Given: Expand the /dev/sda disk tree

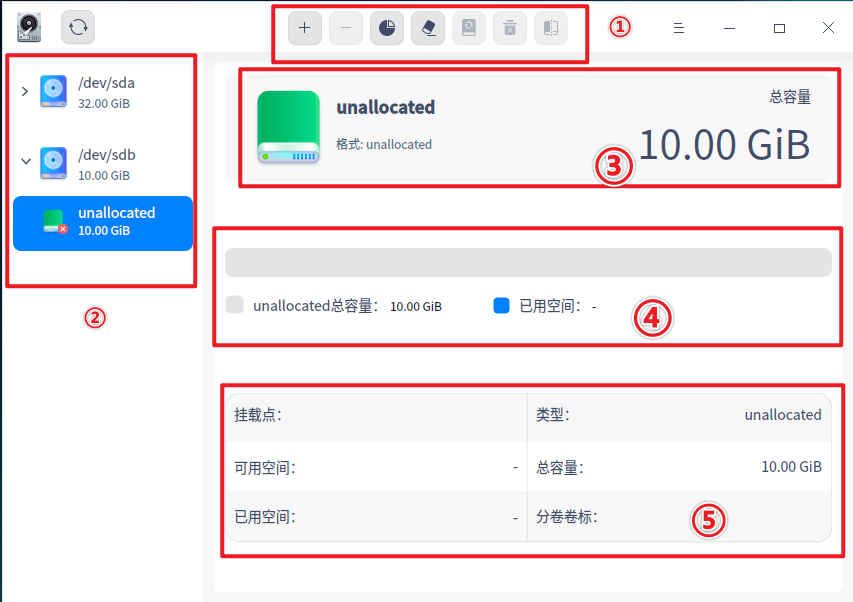Looking at the screenshot, I should (25, 92).
